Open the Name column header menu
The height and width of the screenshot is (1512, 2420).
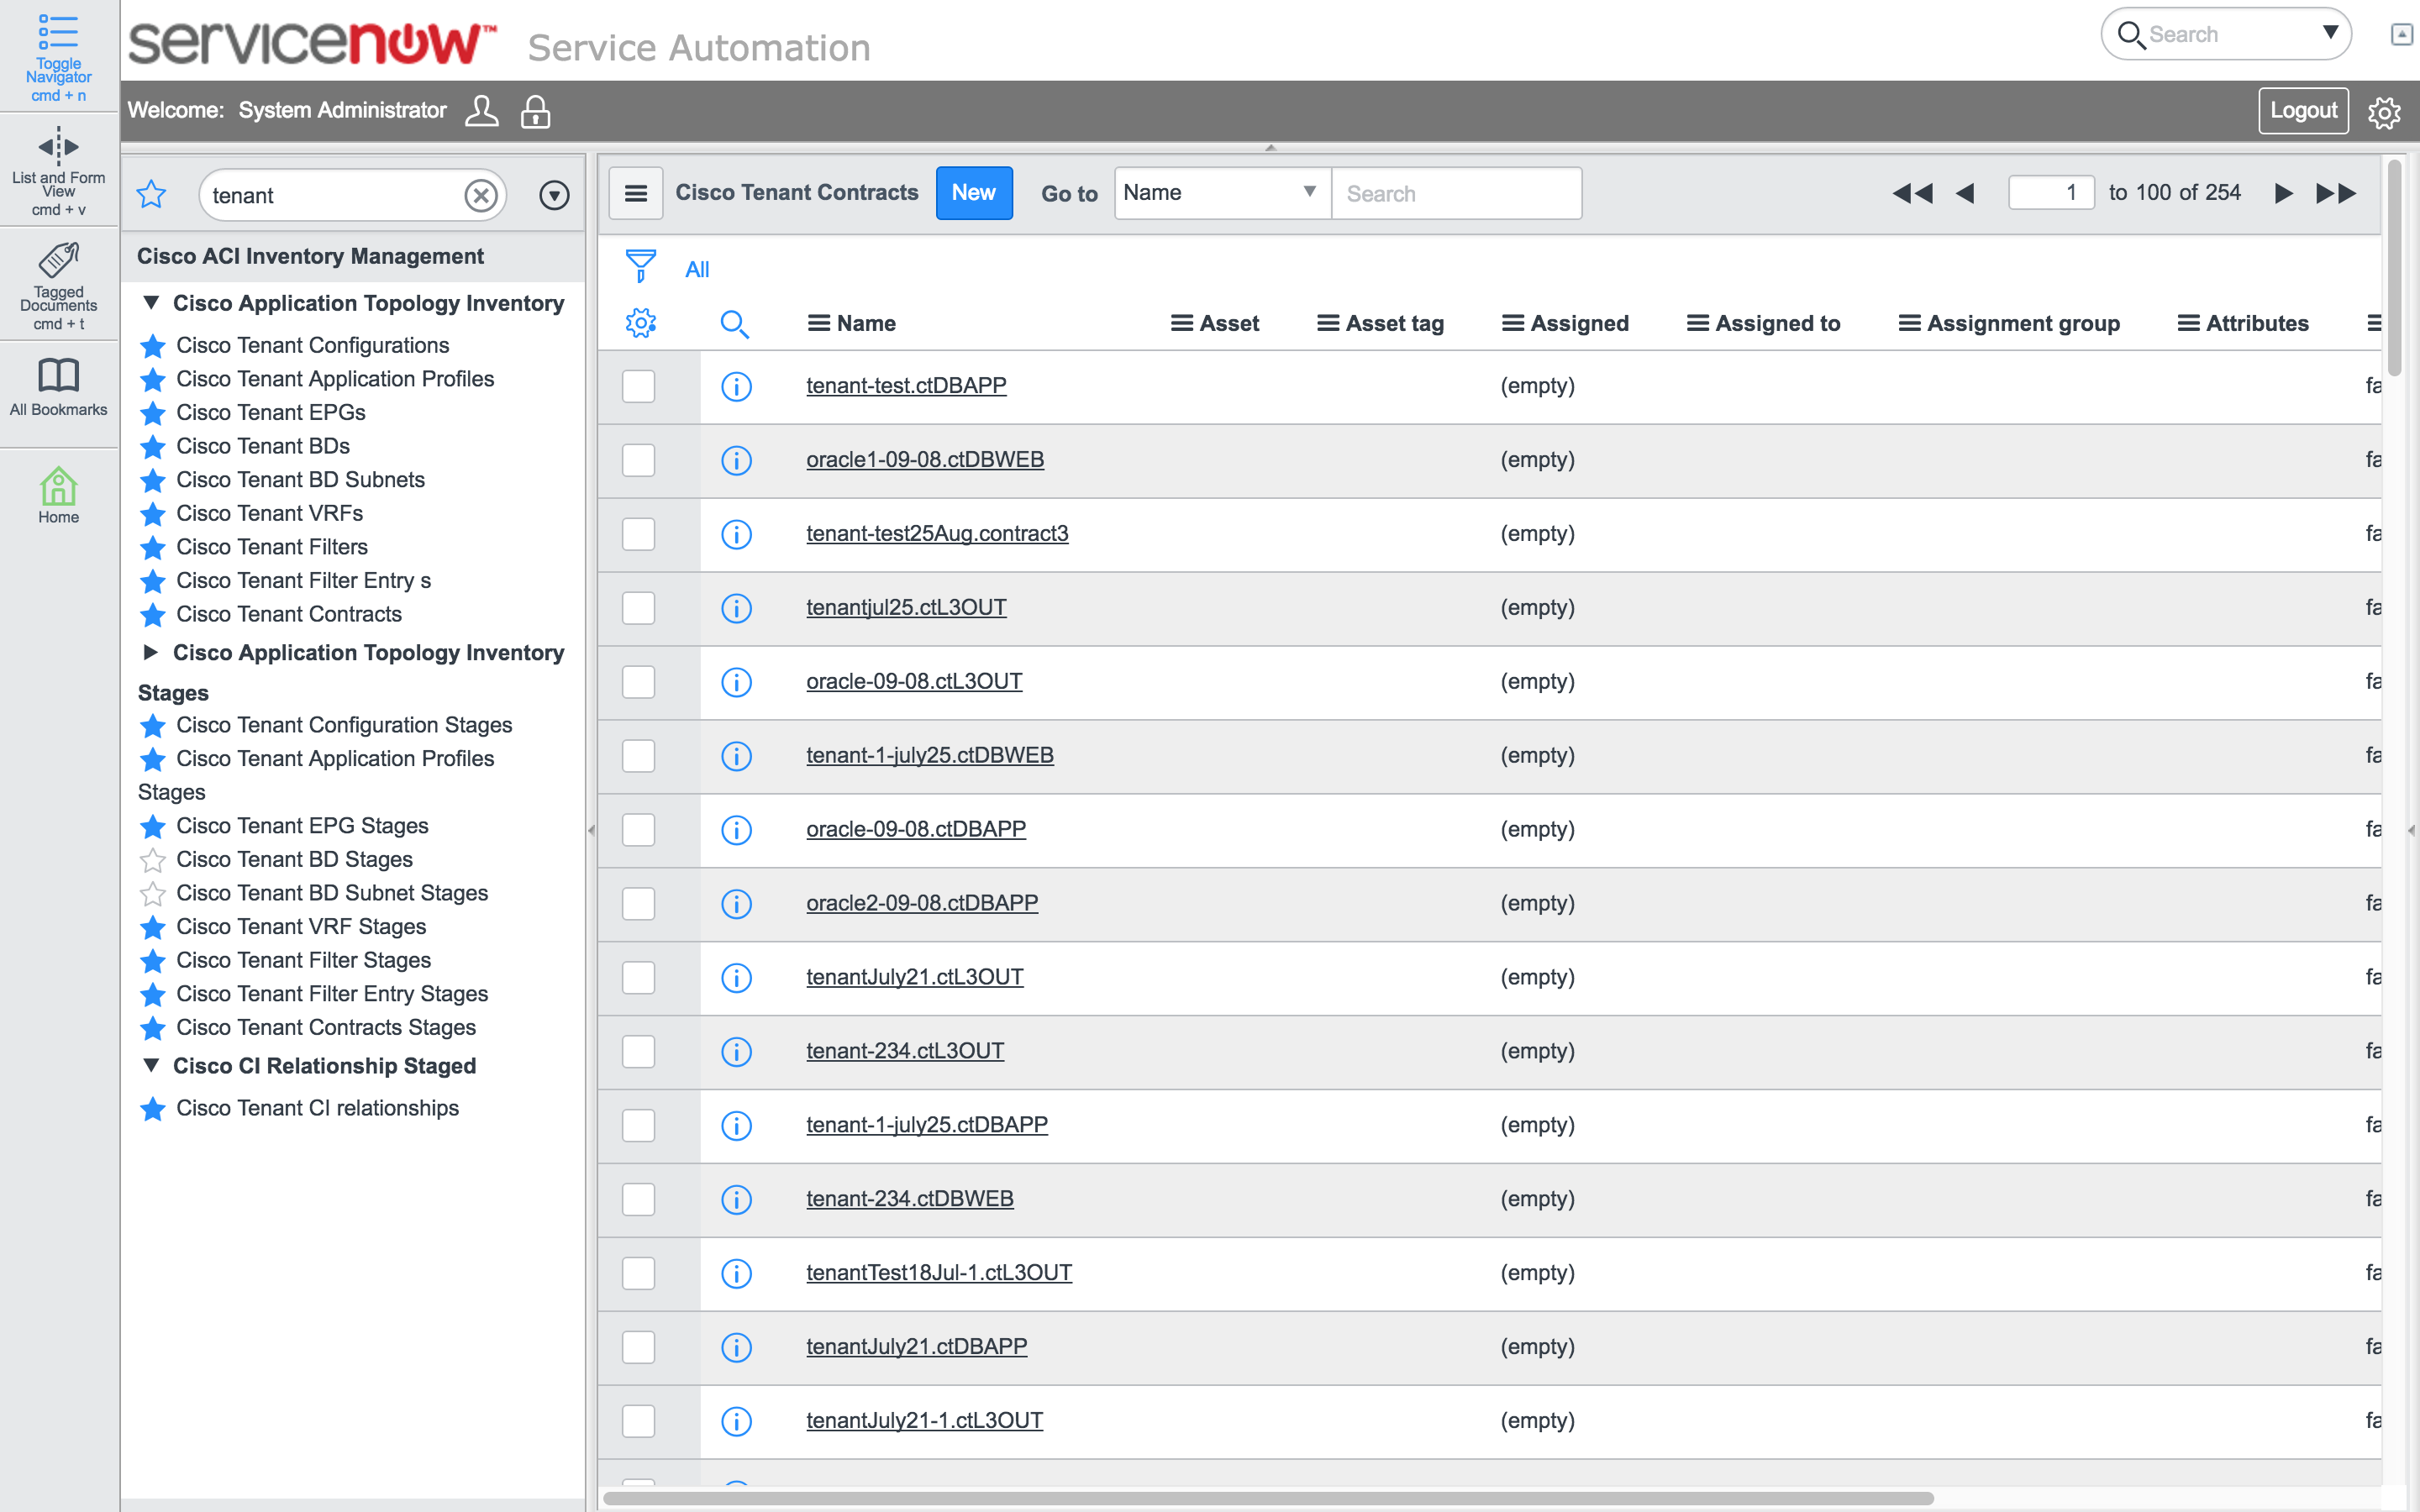(x=818, y=323)
